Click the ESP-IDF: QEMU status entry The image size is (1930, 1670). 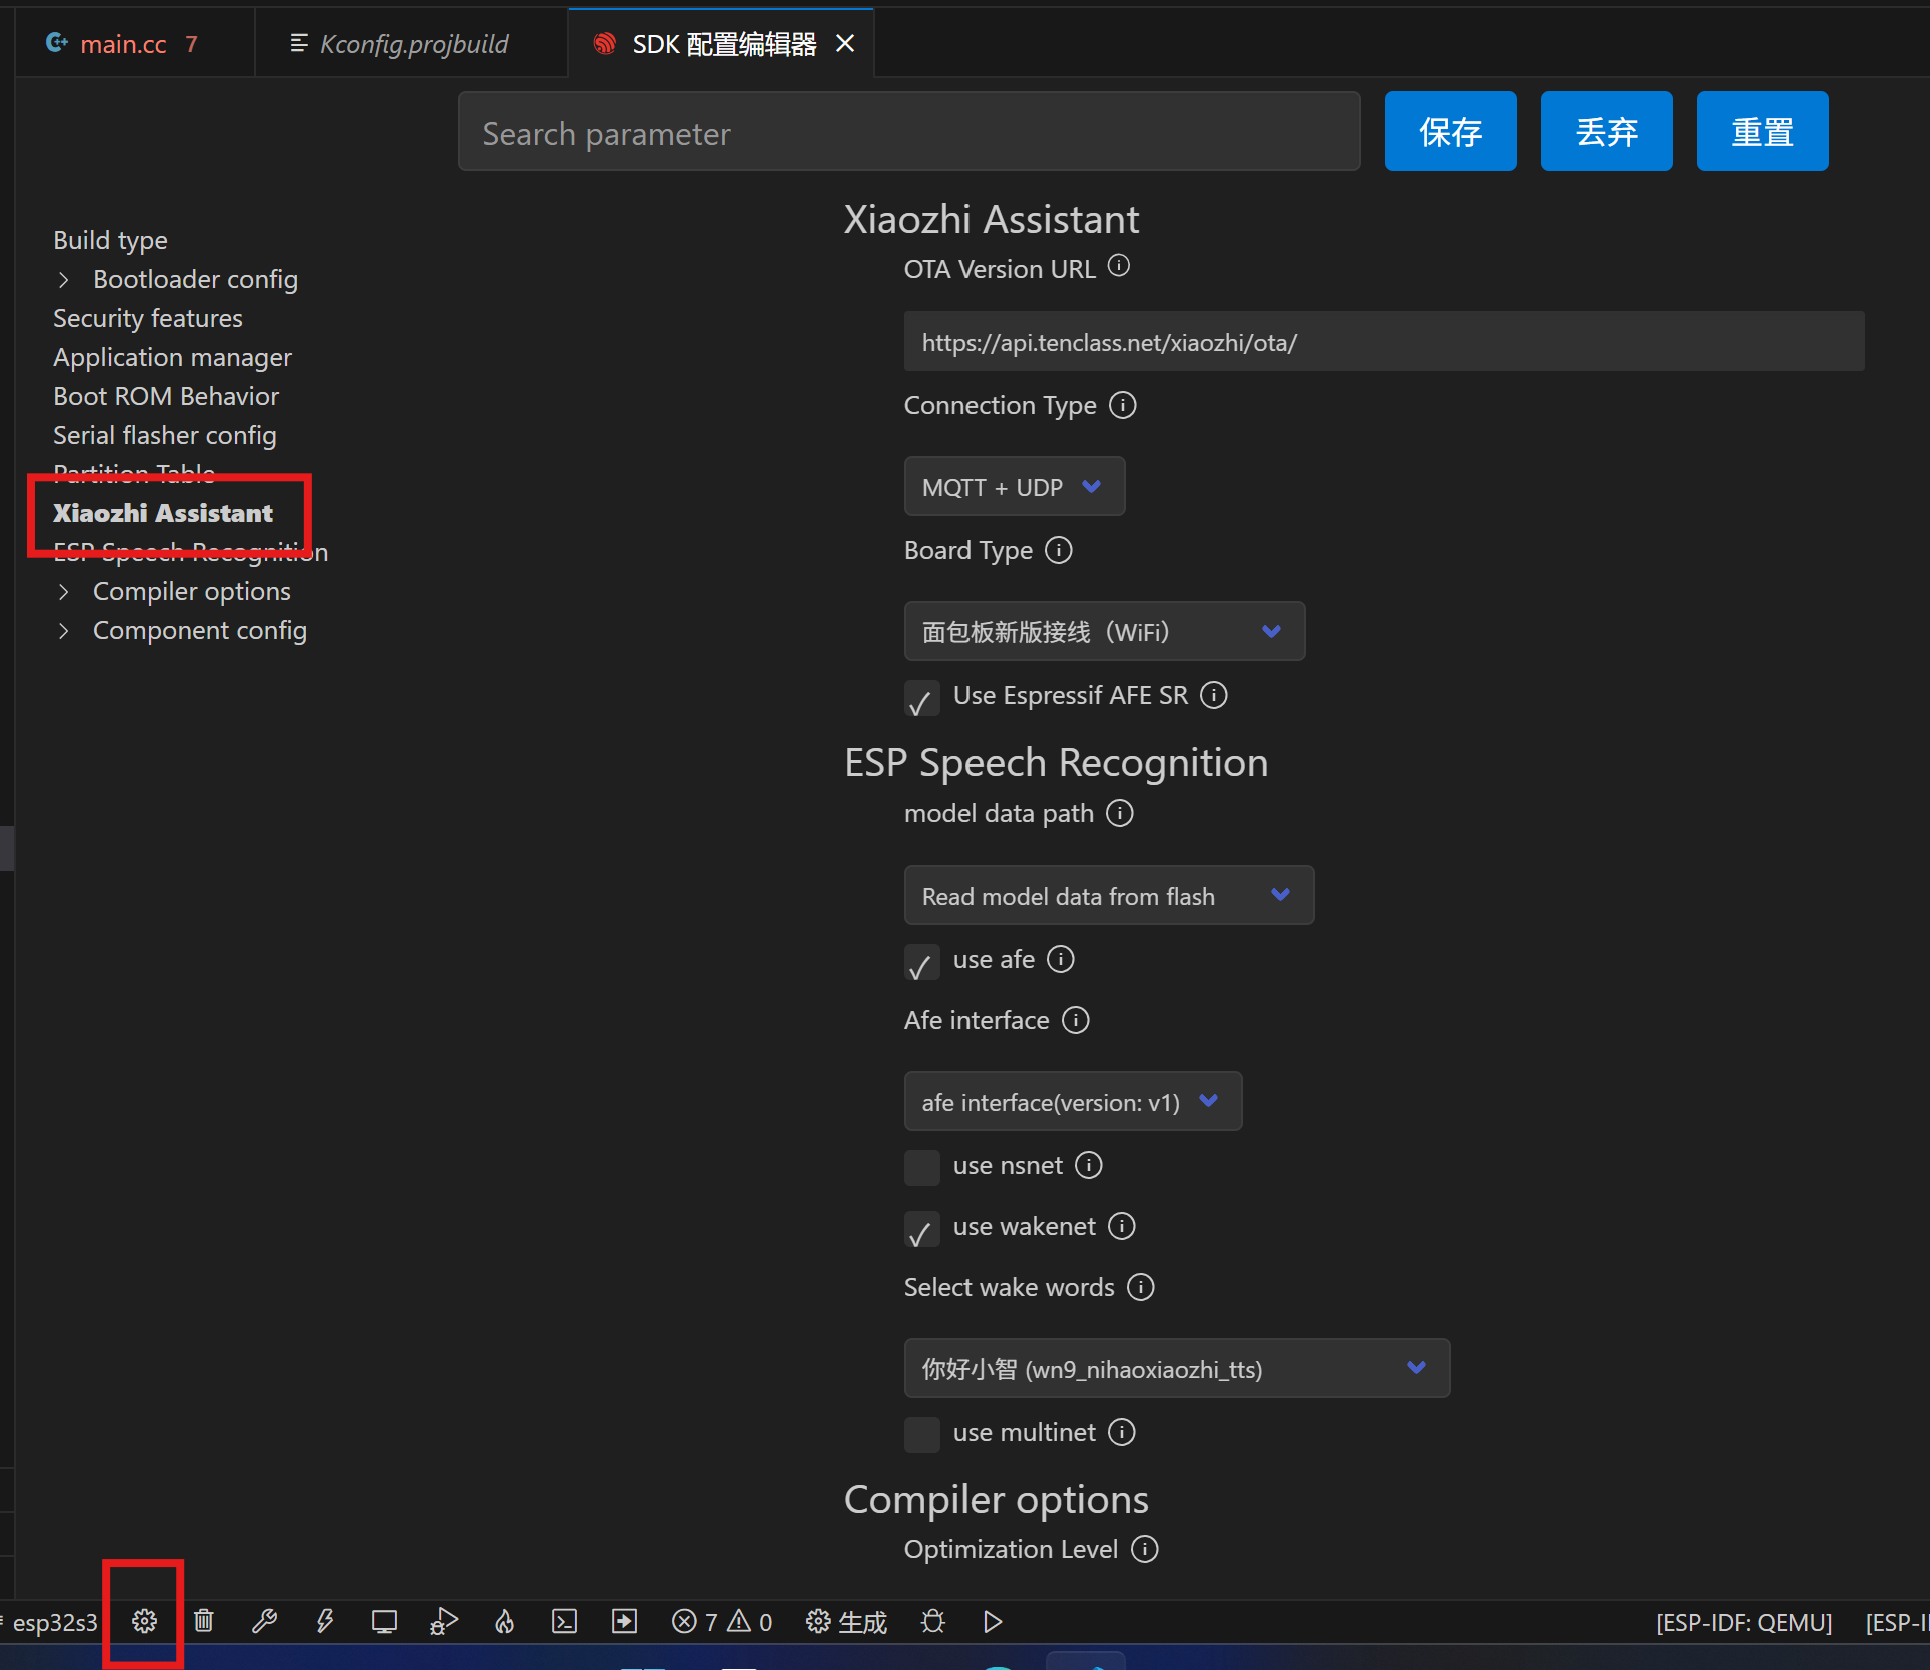click(1744, 1622)
